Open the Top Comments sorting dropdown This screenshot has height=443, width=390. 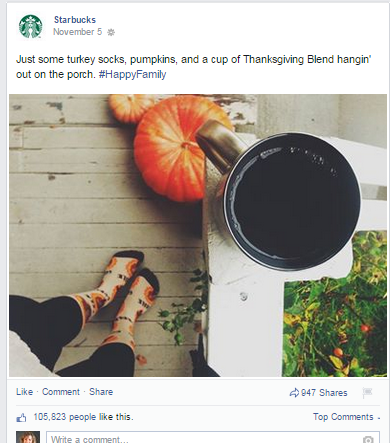click(347, 417)
